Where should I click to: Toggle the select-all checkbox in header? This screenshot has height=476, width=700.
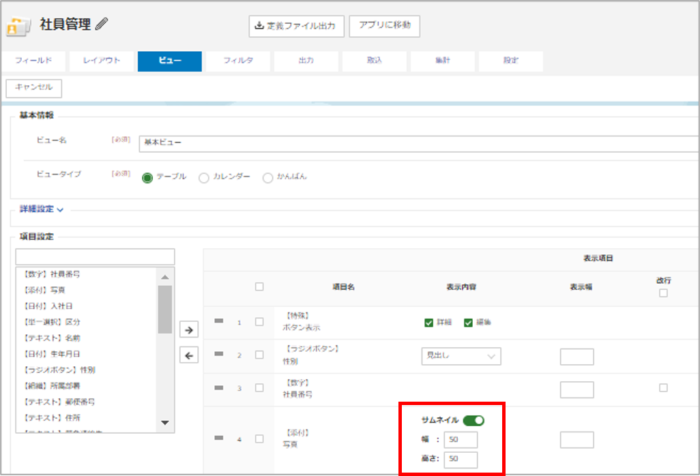point(259,287)
